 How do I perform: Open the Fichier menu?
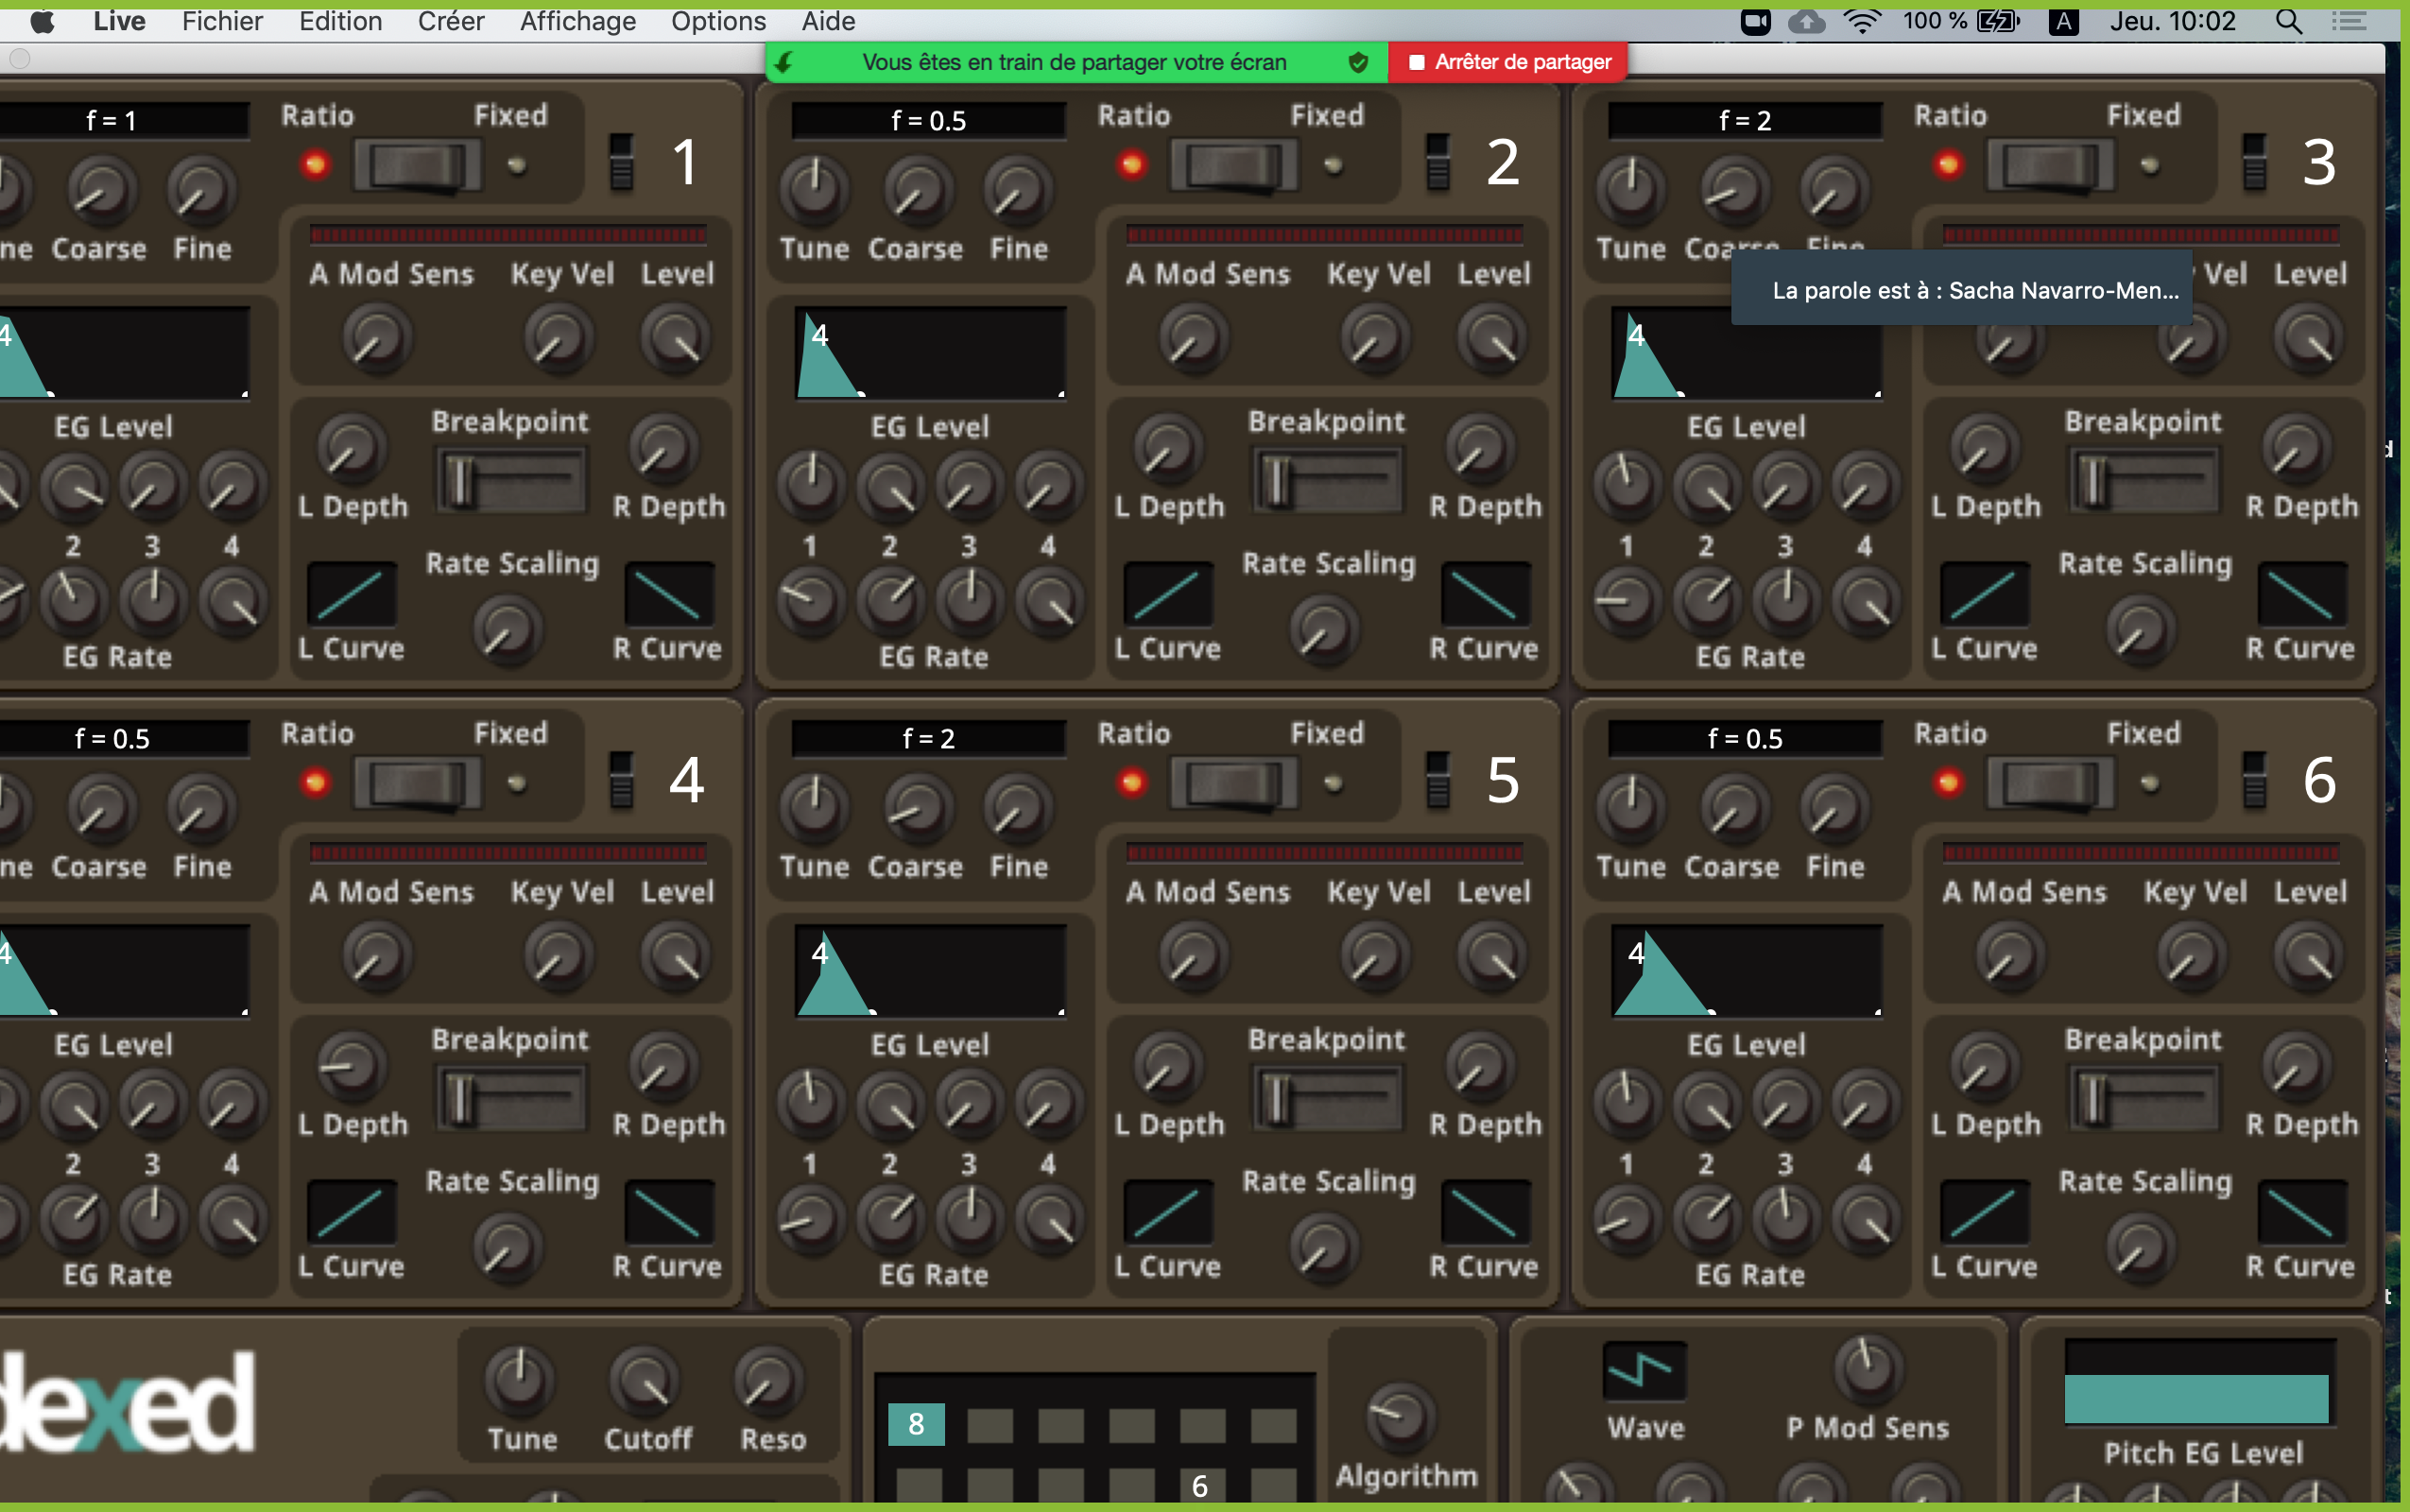[222, 21]
